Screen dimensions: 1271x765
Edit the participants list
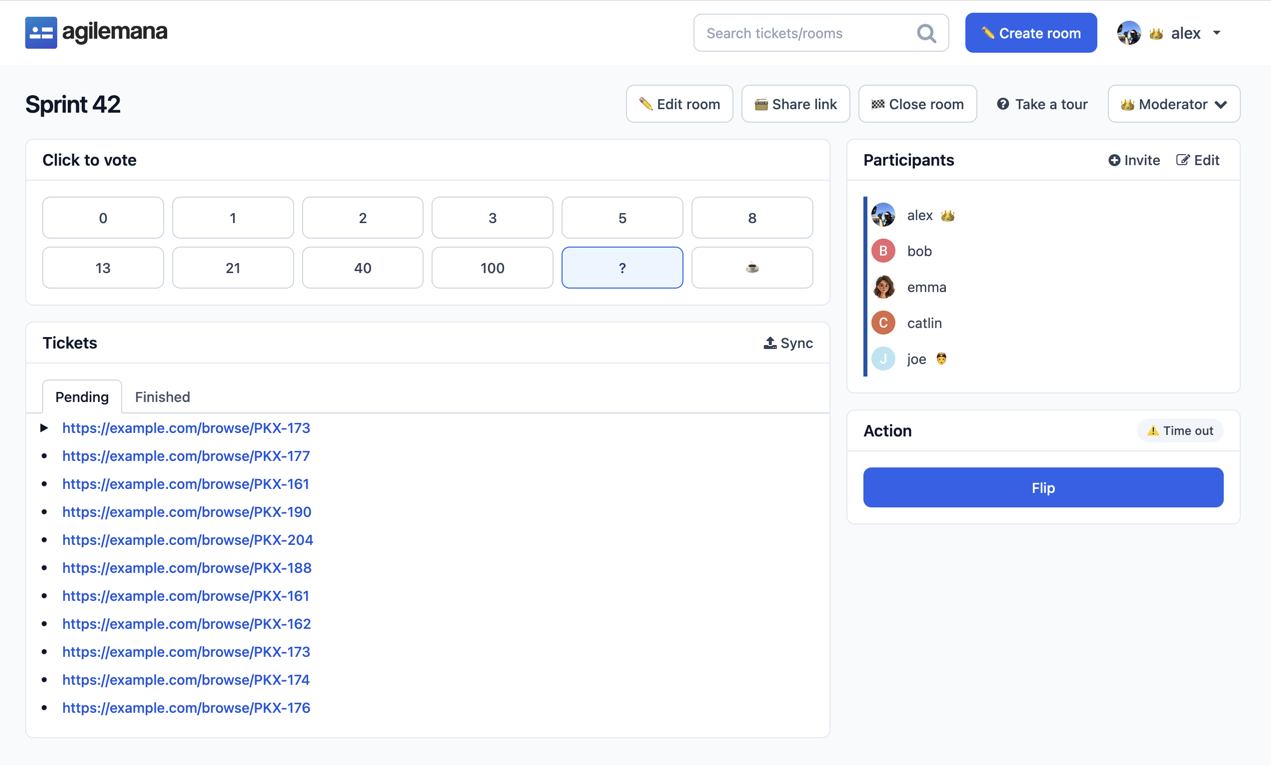(x=1198, y=160)
